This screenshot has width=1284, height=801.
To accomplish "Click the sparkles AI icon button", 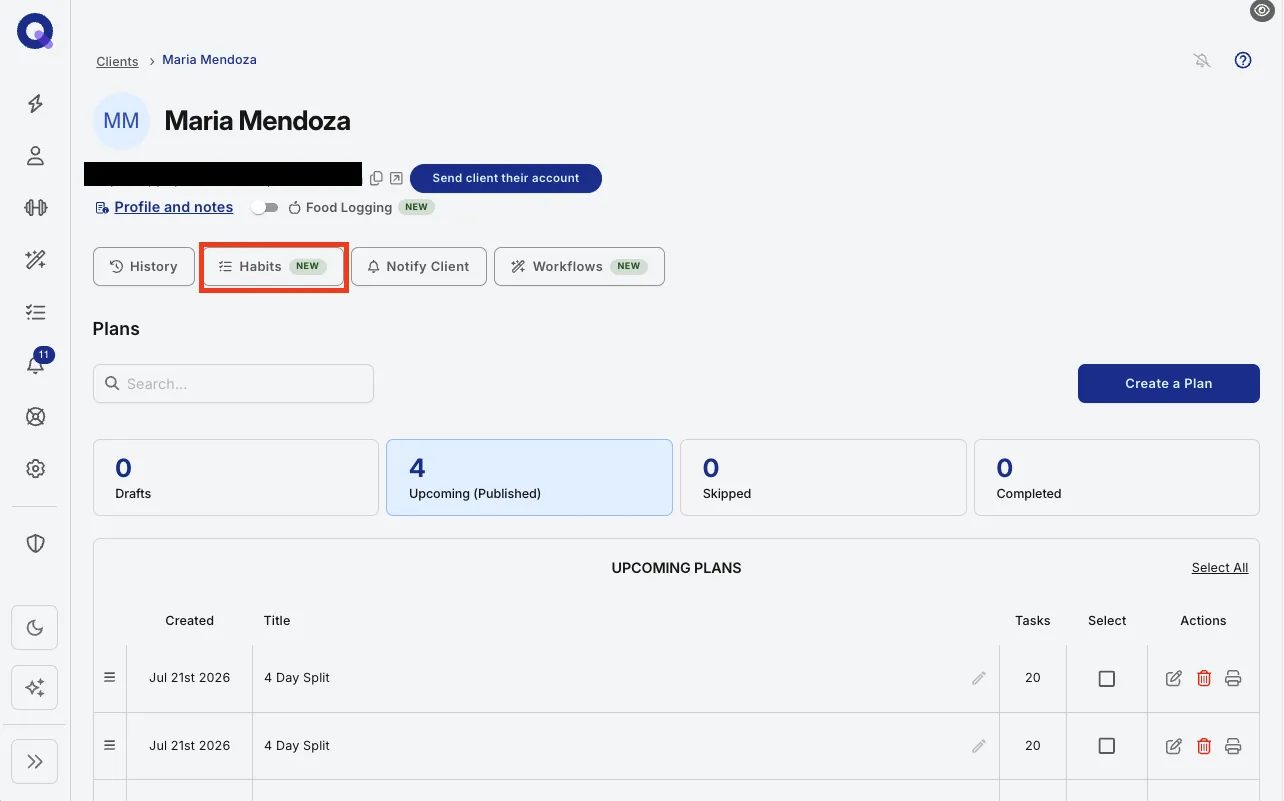I will tap(35, 688).
